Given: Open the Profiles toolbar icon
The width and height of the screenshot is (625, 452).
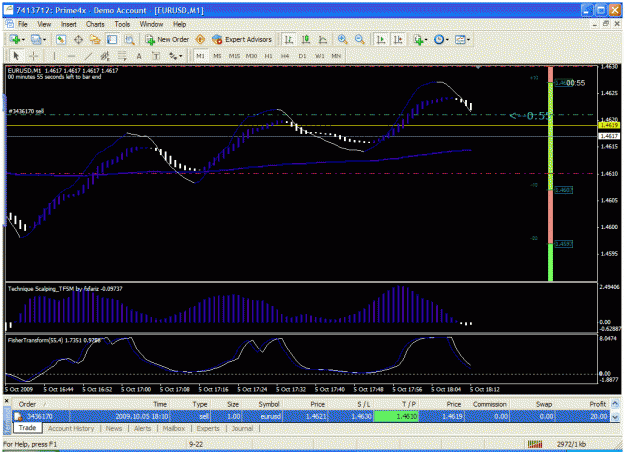Looking at the screenshot, I should point(36,39).
